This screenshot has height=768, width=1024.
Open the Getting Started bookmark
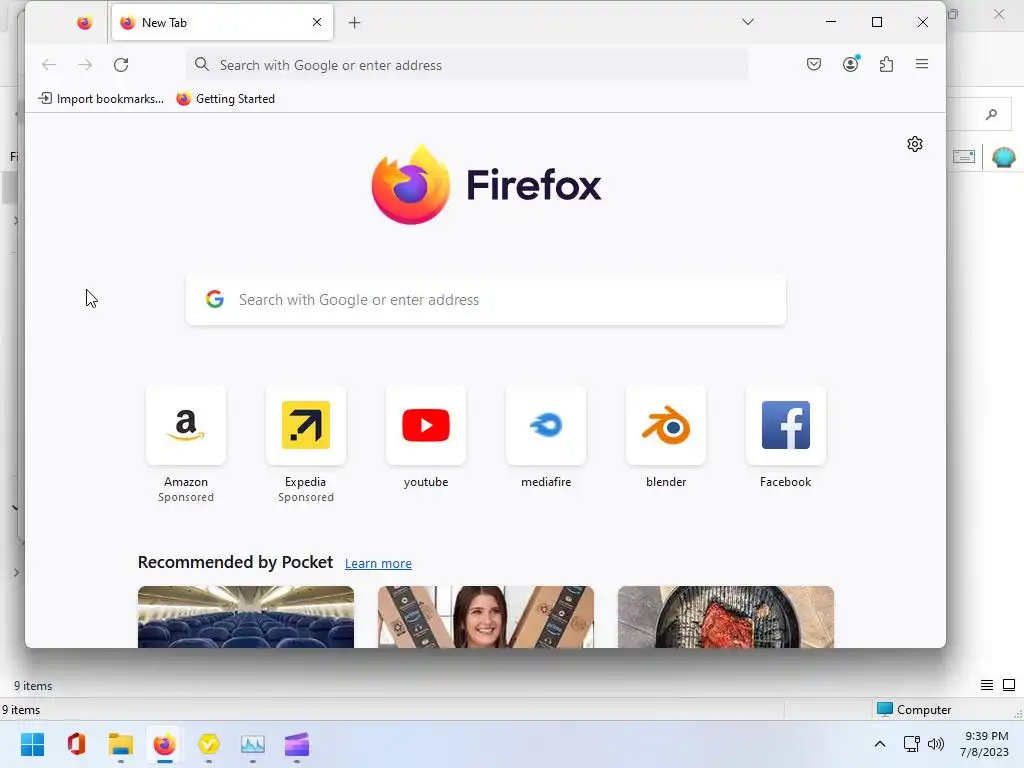click(x=226, y=99)
